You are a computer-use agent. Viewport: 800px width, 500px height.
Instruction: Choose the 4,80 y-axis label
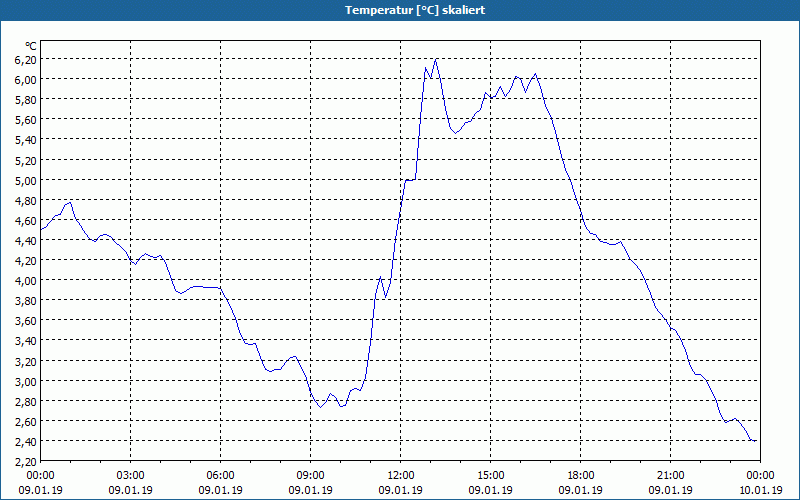point(26,201)
